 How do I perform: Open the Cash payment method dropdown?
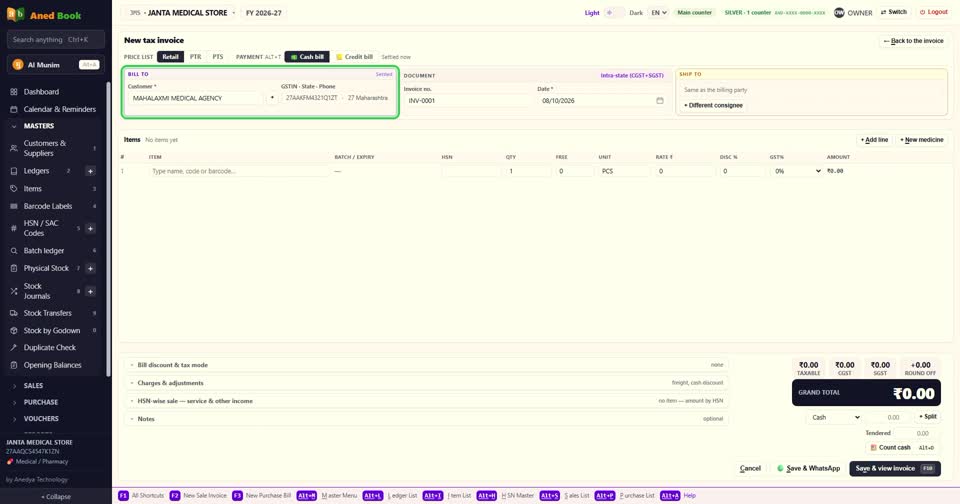click(835, 417)
